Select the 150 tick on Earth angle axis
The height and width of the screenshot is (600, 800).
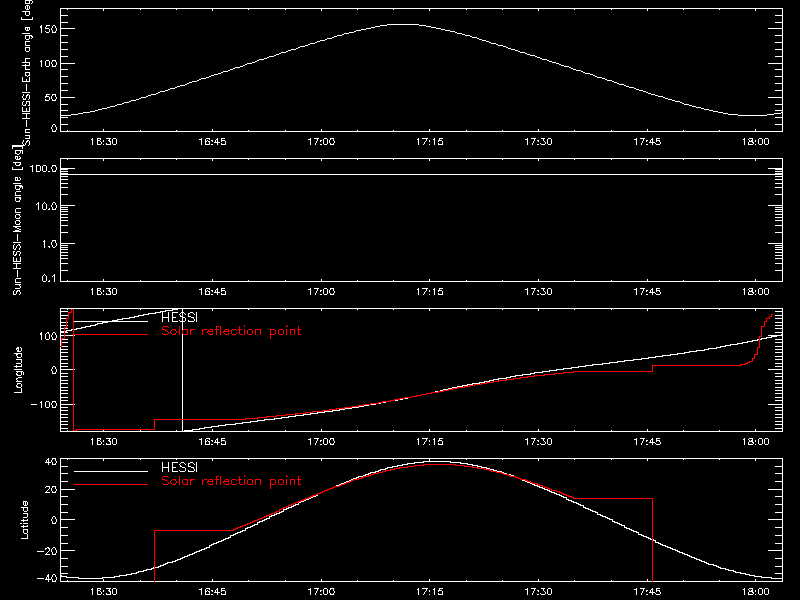tap(47, 29)
